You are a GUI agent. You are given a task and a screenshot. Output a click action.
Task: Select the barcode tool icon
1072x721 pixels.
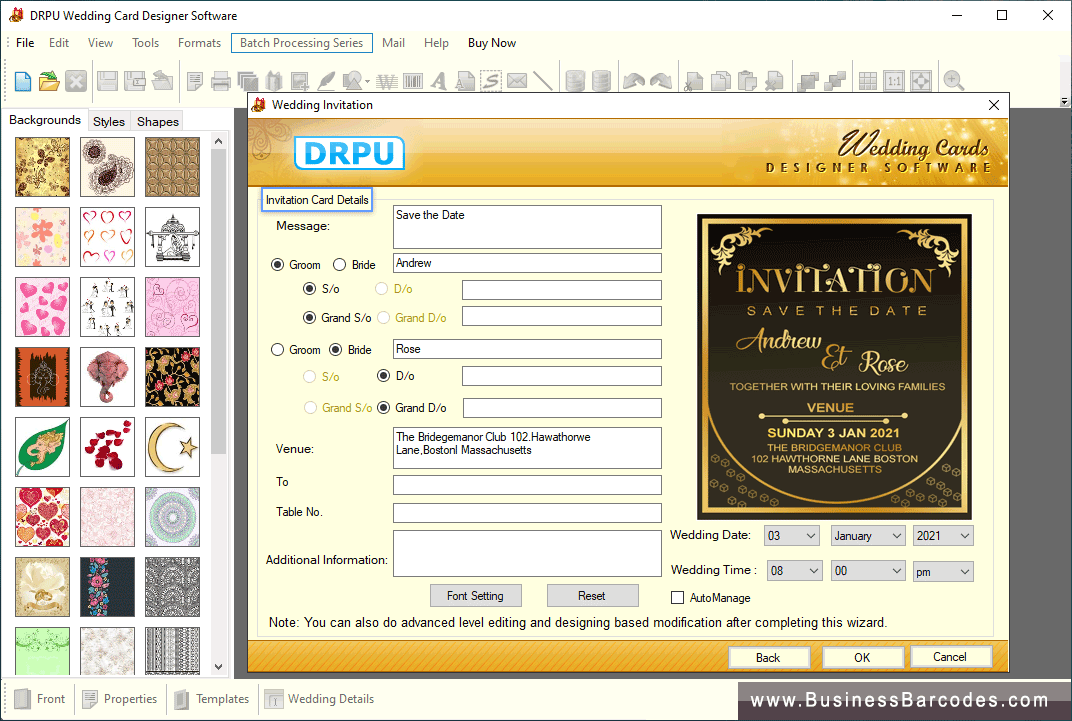point(413,81)
